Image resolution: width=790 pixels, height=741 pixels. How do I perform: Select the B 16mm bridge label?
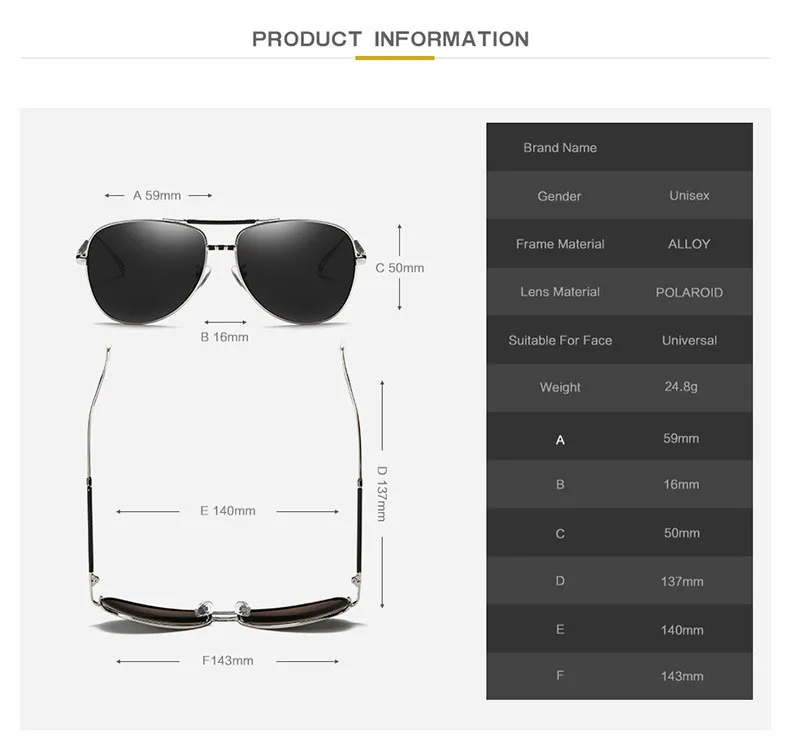click(x=224, y=337)
